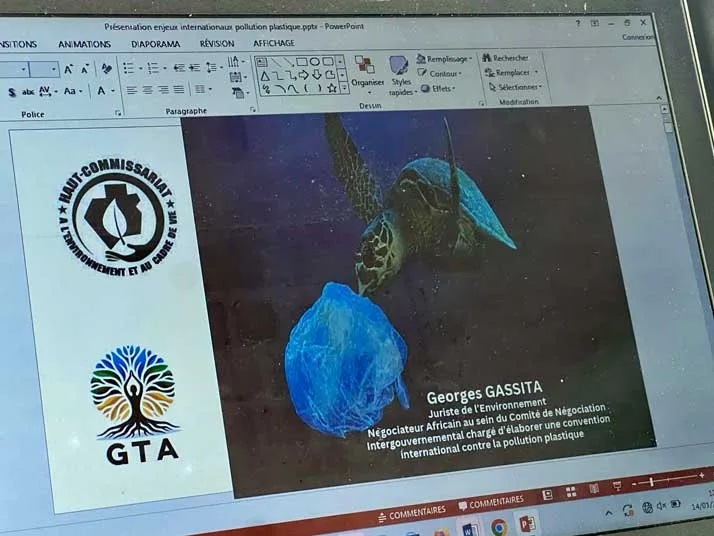The width and height of the screenshot is (714, 536).
Task: Select triangle shape in gallery
Action: tap(265, 76)
